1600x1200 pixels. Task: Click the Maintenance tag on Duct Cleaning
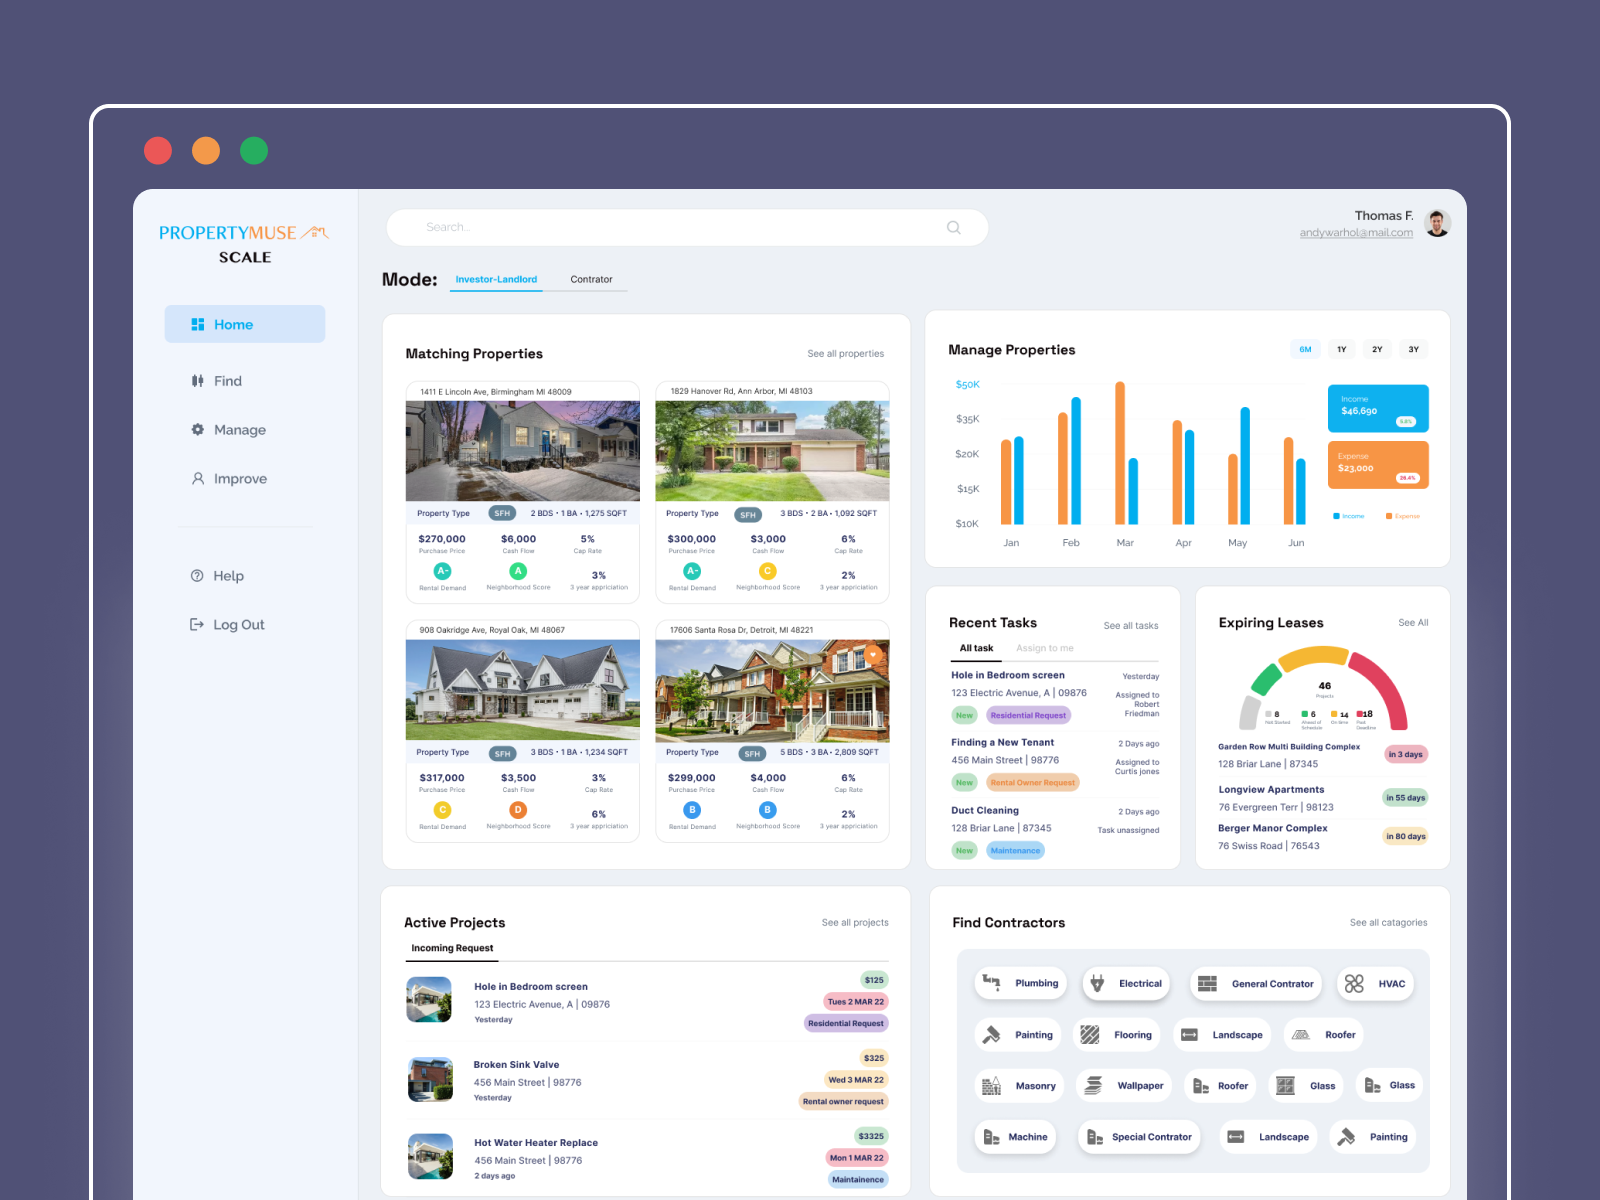tap(1015, 851)
